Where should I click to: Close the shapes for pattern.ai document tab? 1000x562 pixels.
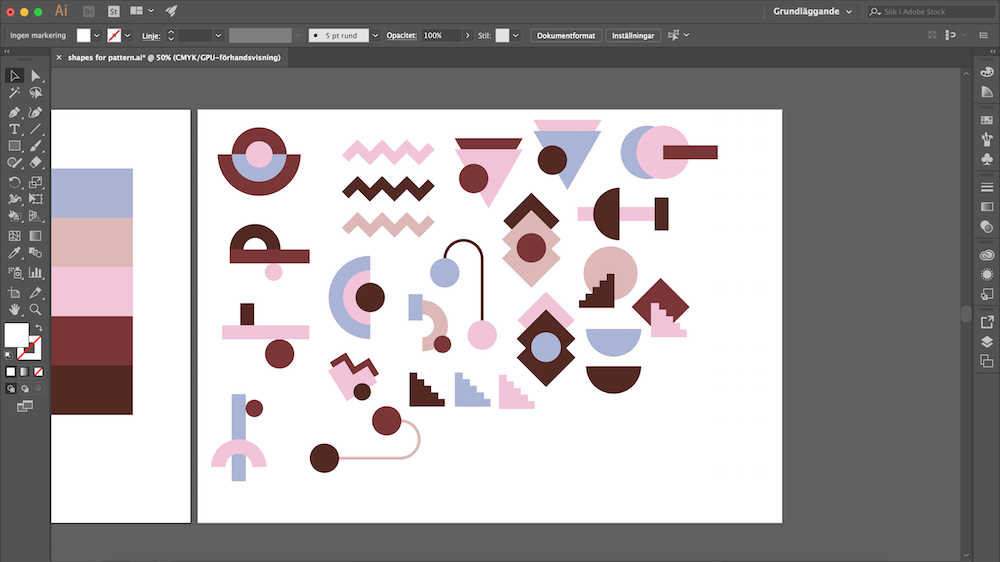(x=59, y=57)
